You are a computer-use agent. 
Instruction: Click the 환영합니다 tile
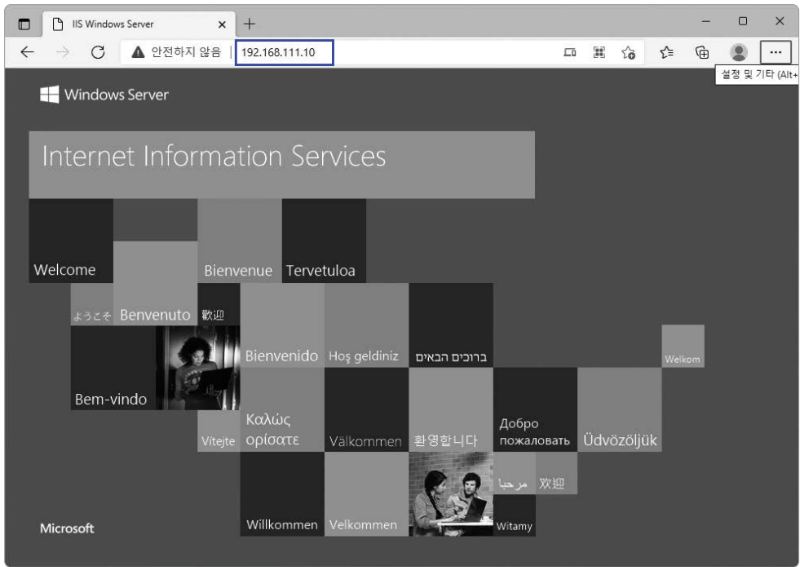click(451, 409)
